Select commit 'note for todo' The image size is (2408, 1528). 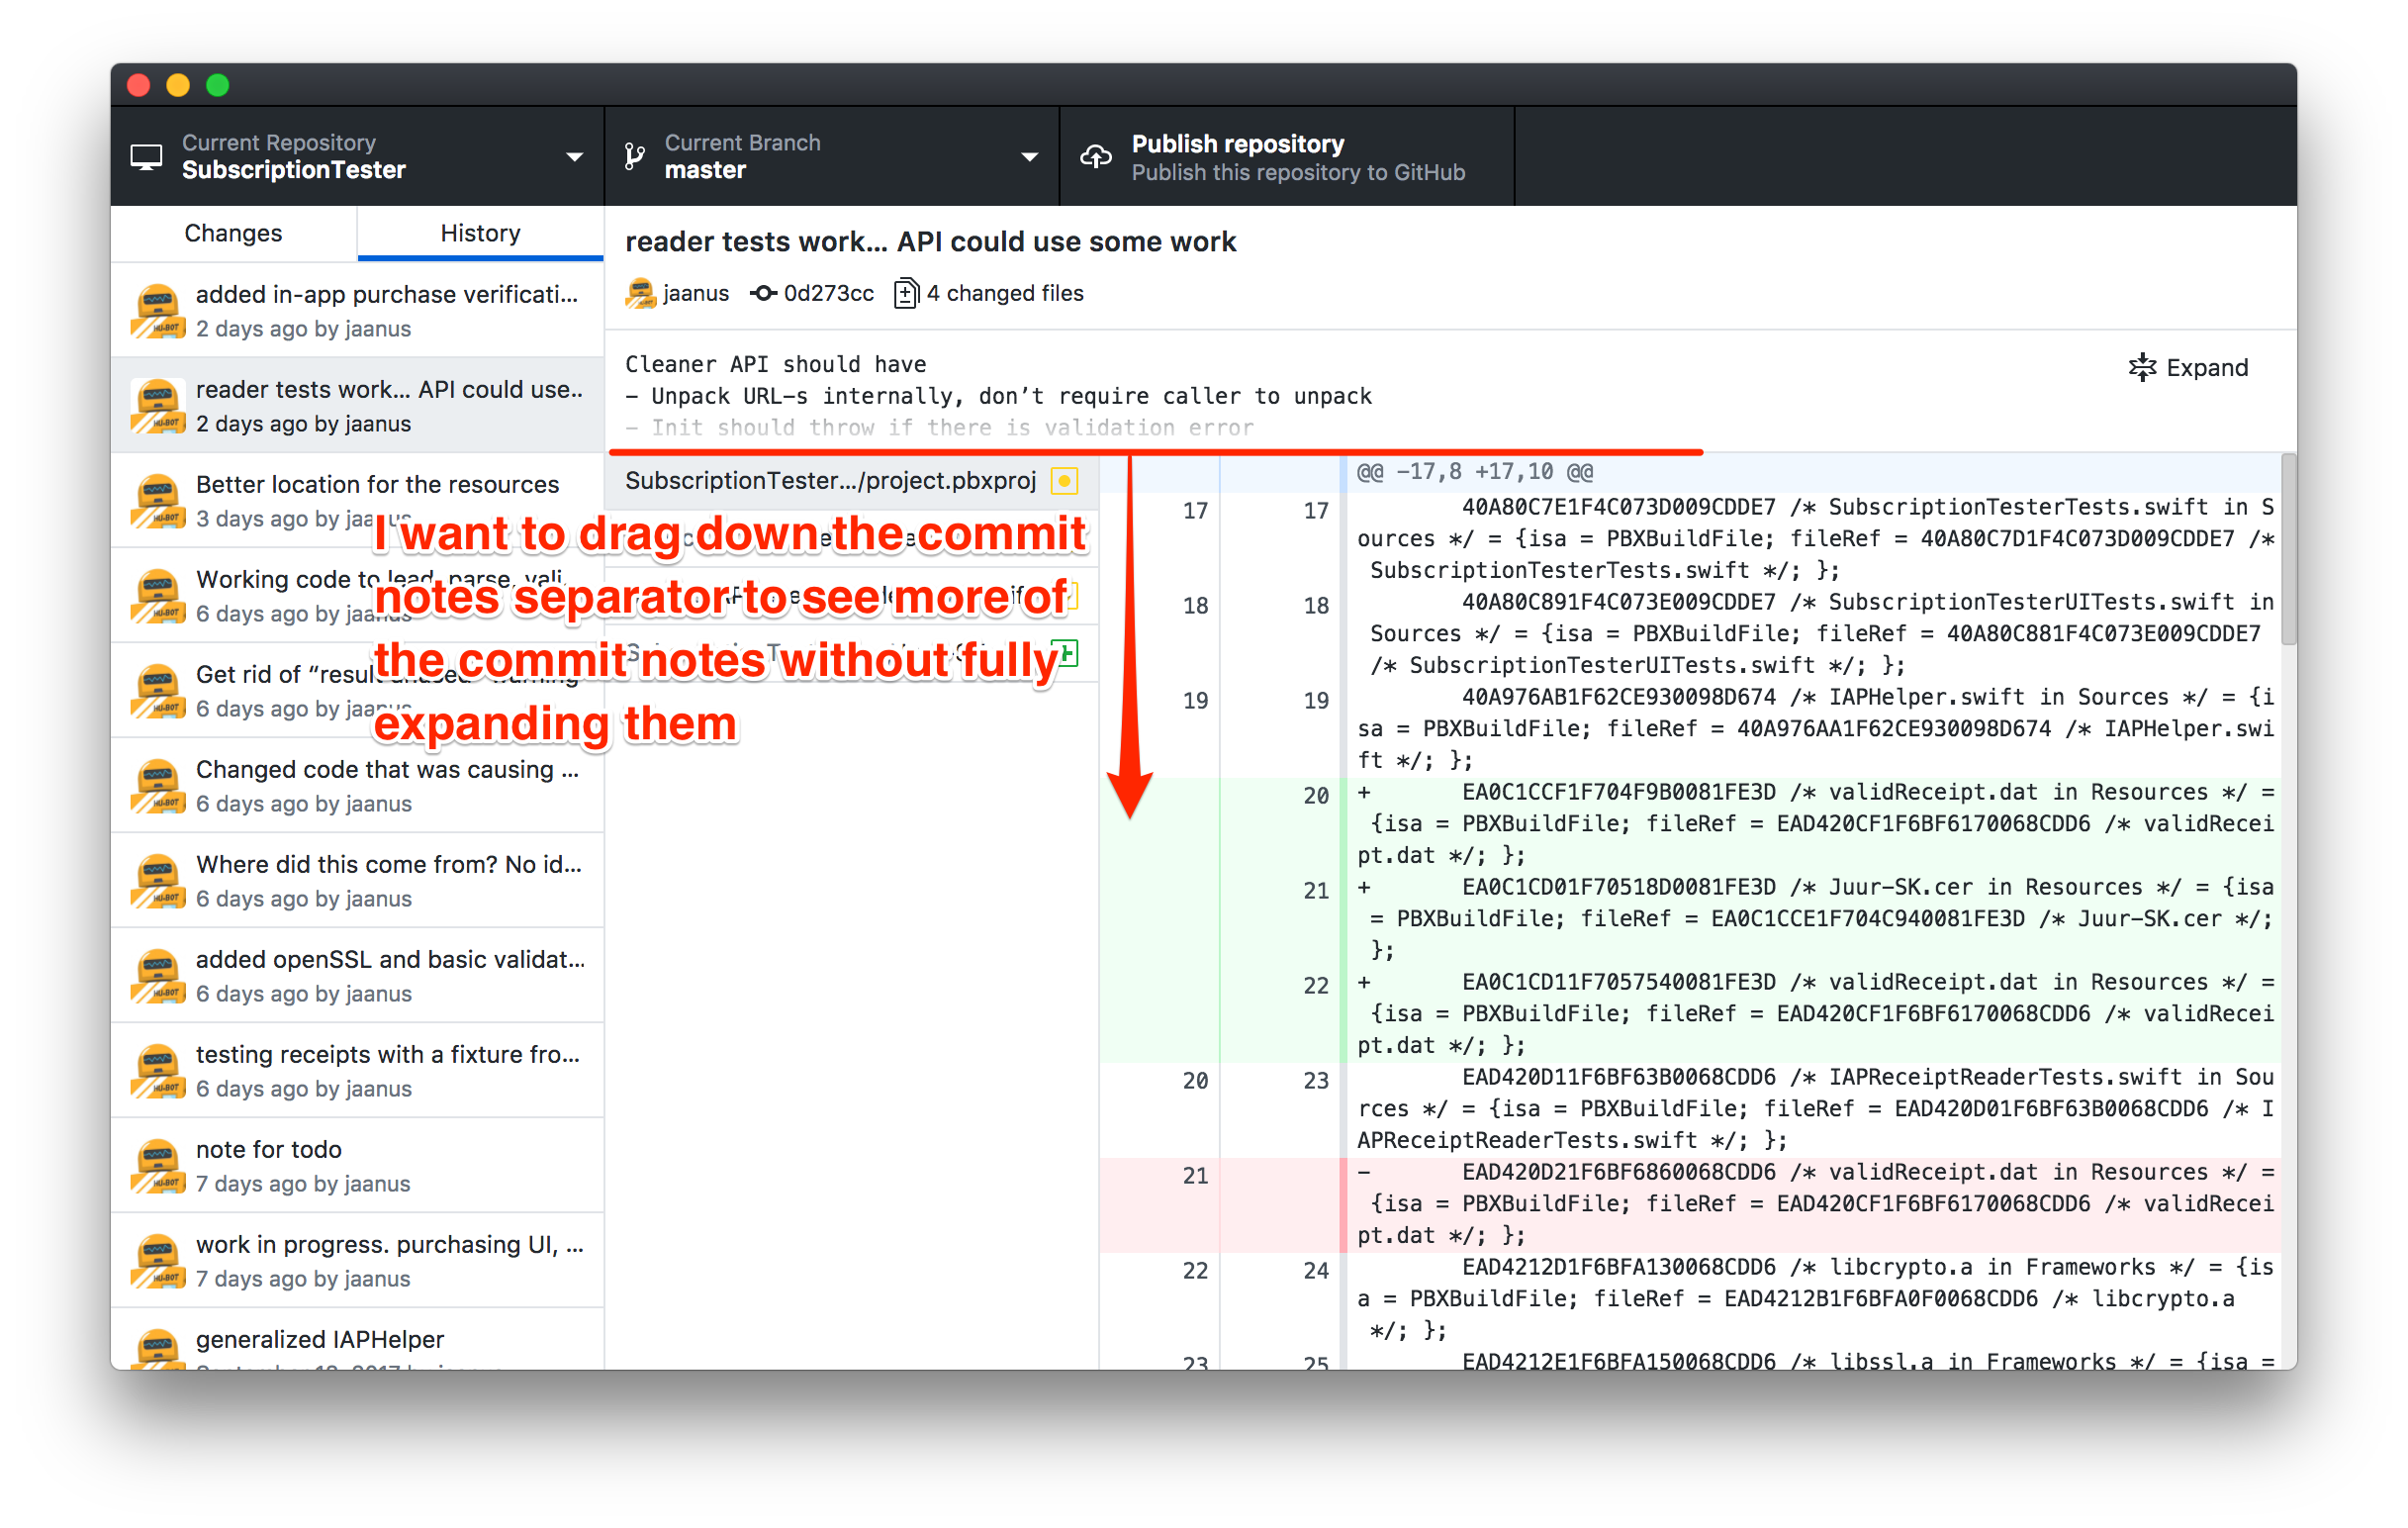(357, 1165)
